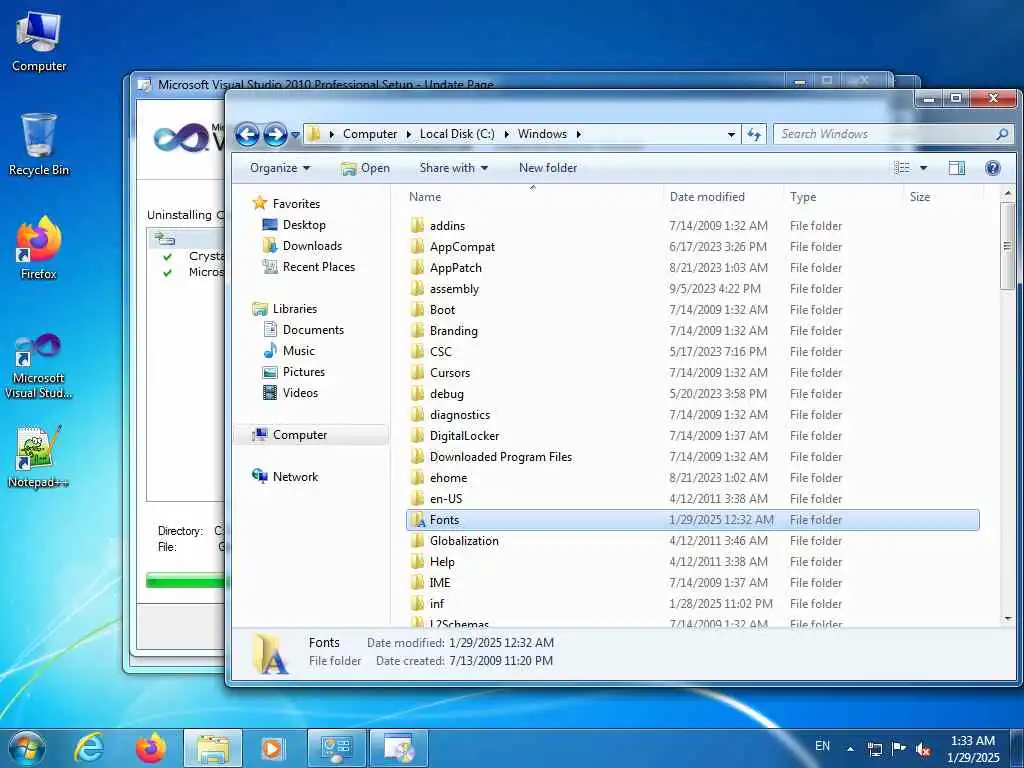Select the diagnostics folder icon

[x=417, y=415]
